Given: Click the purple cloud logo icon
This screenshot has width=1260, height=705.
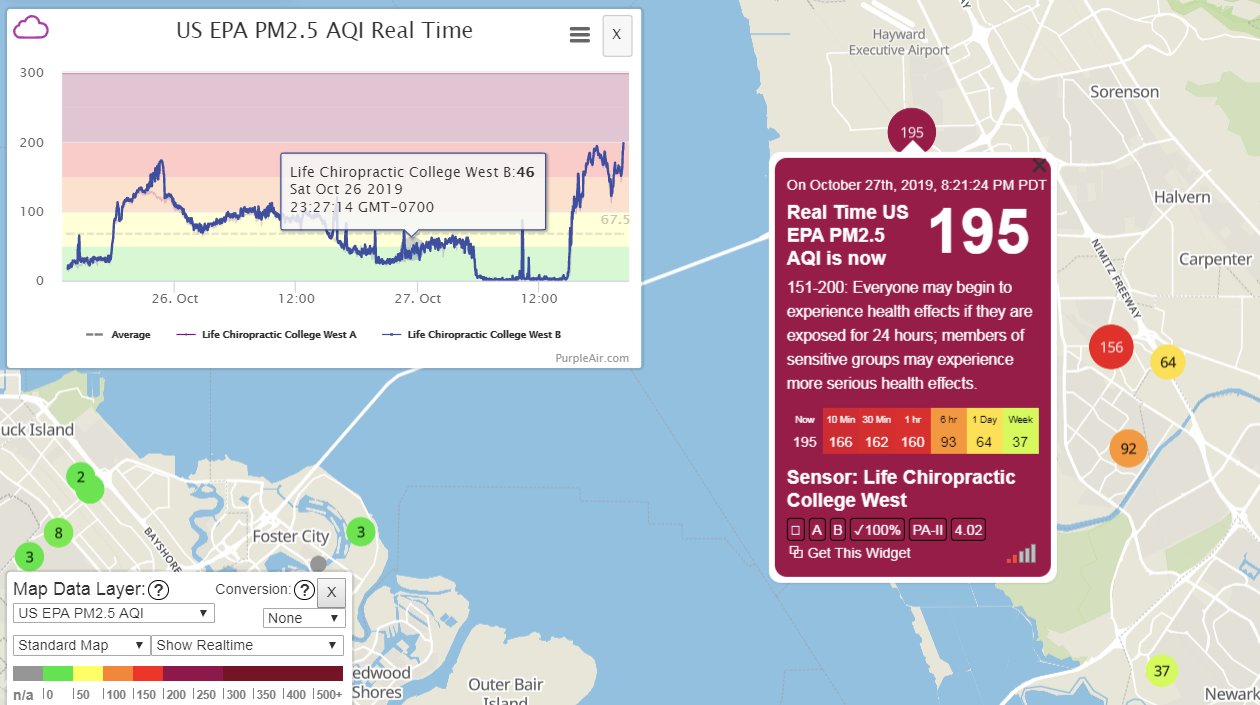Looking at the screenshot, I should [x=31, y=28].
